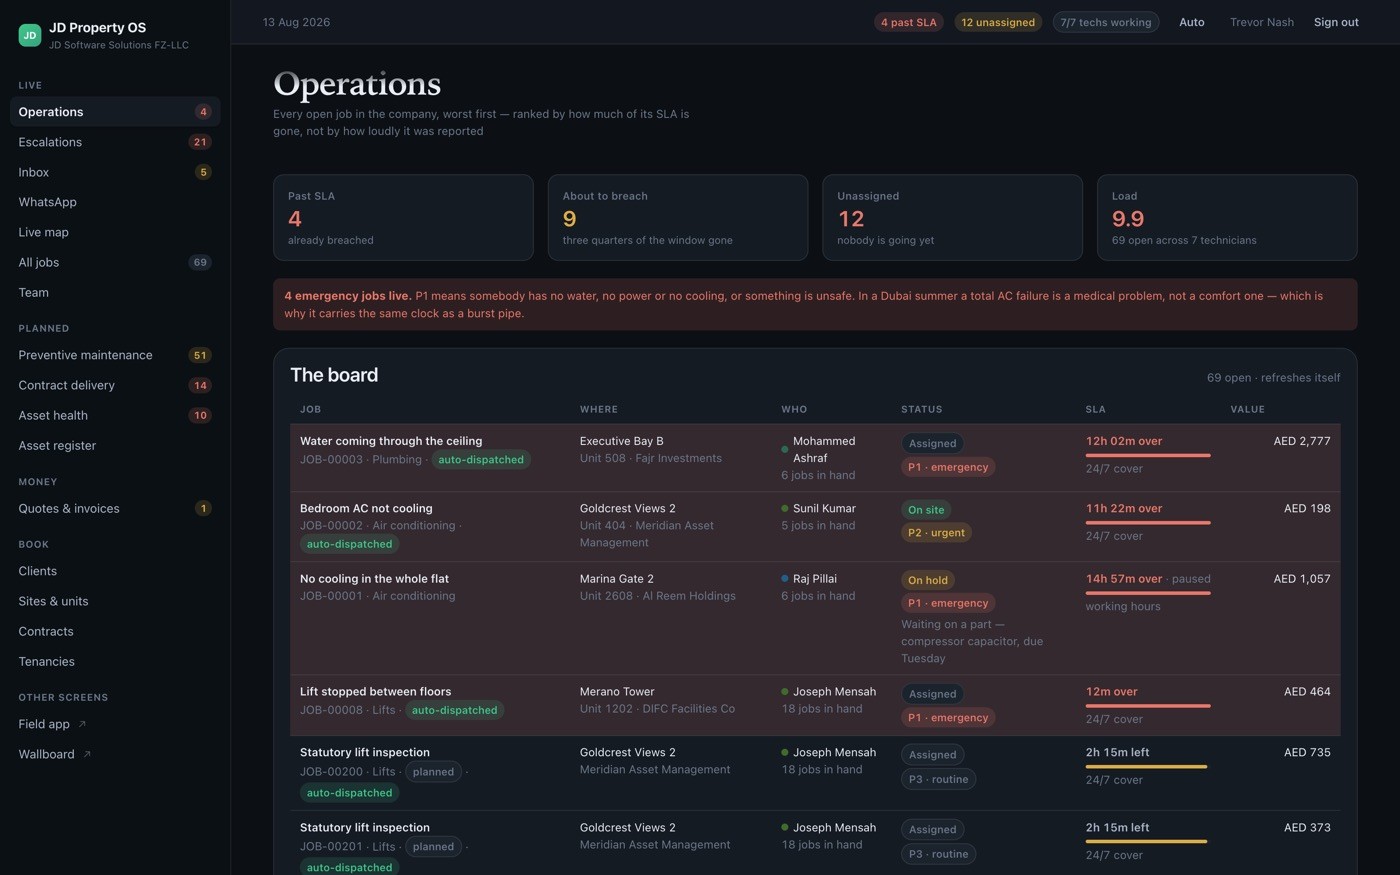1400x875 pixels.
Task: Click the Sign out link
Action: coord(1336,22)
